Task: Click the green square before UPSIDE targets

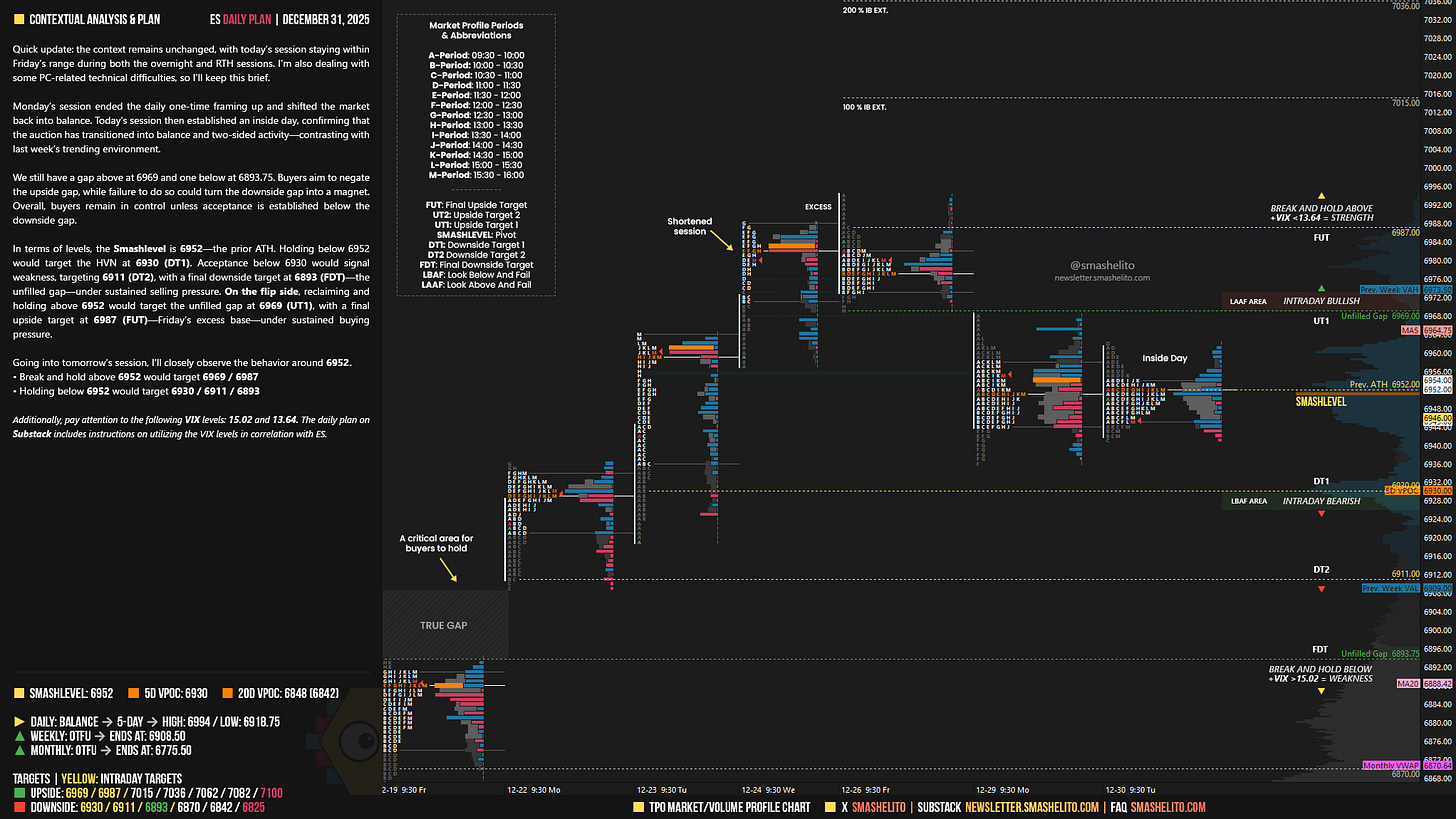Action: 19,792
